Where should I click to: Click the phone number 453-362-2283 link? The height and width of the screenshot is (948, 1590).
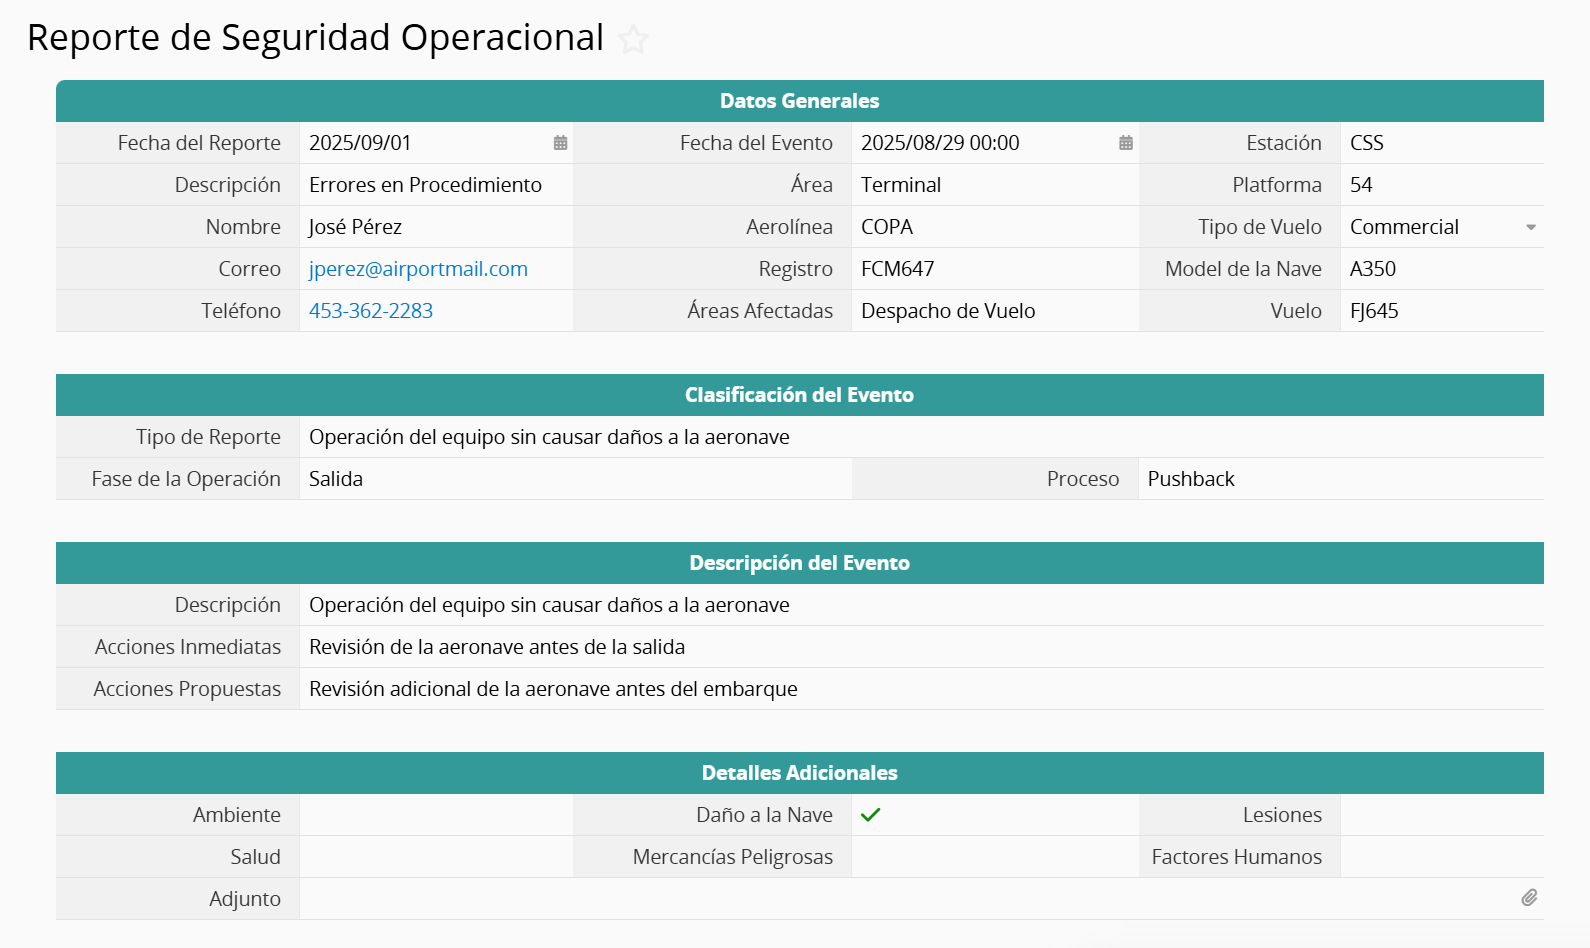[x=371, y=311]
